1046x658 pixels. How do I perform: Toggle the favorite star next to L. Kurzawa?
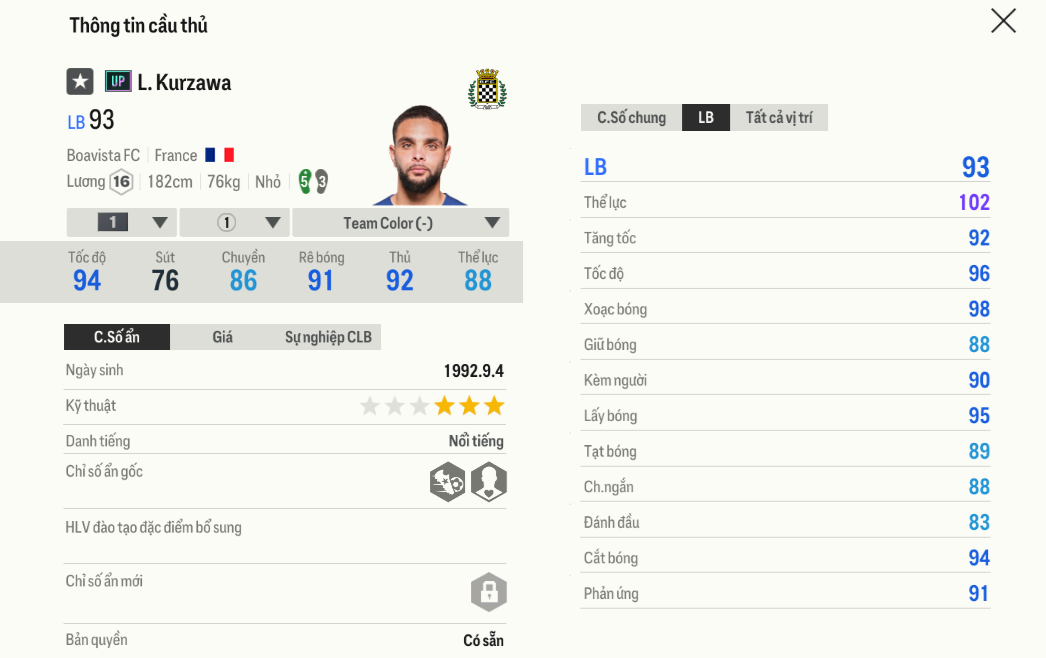pos(80,81)
